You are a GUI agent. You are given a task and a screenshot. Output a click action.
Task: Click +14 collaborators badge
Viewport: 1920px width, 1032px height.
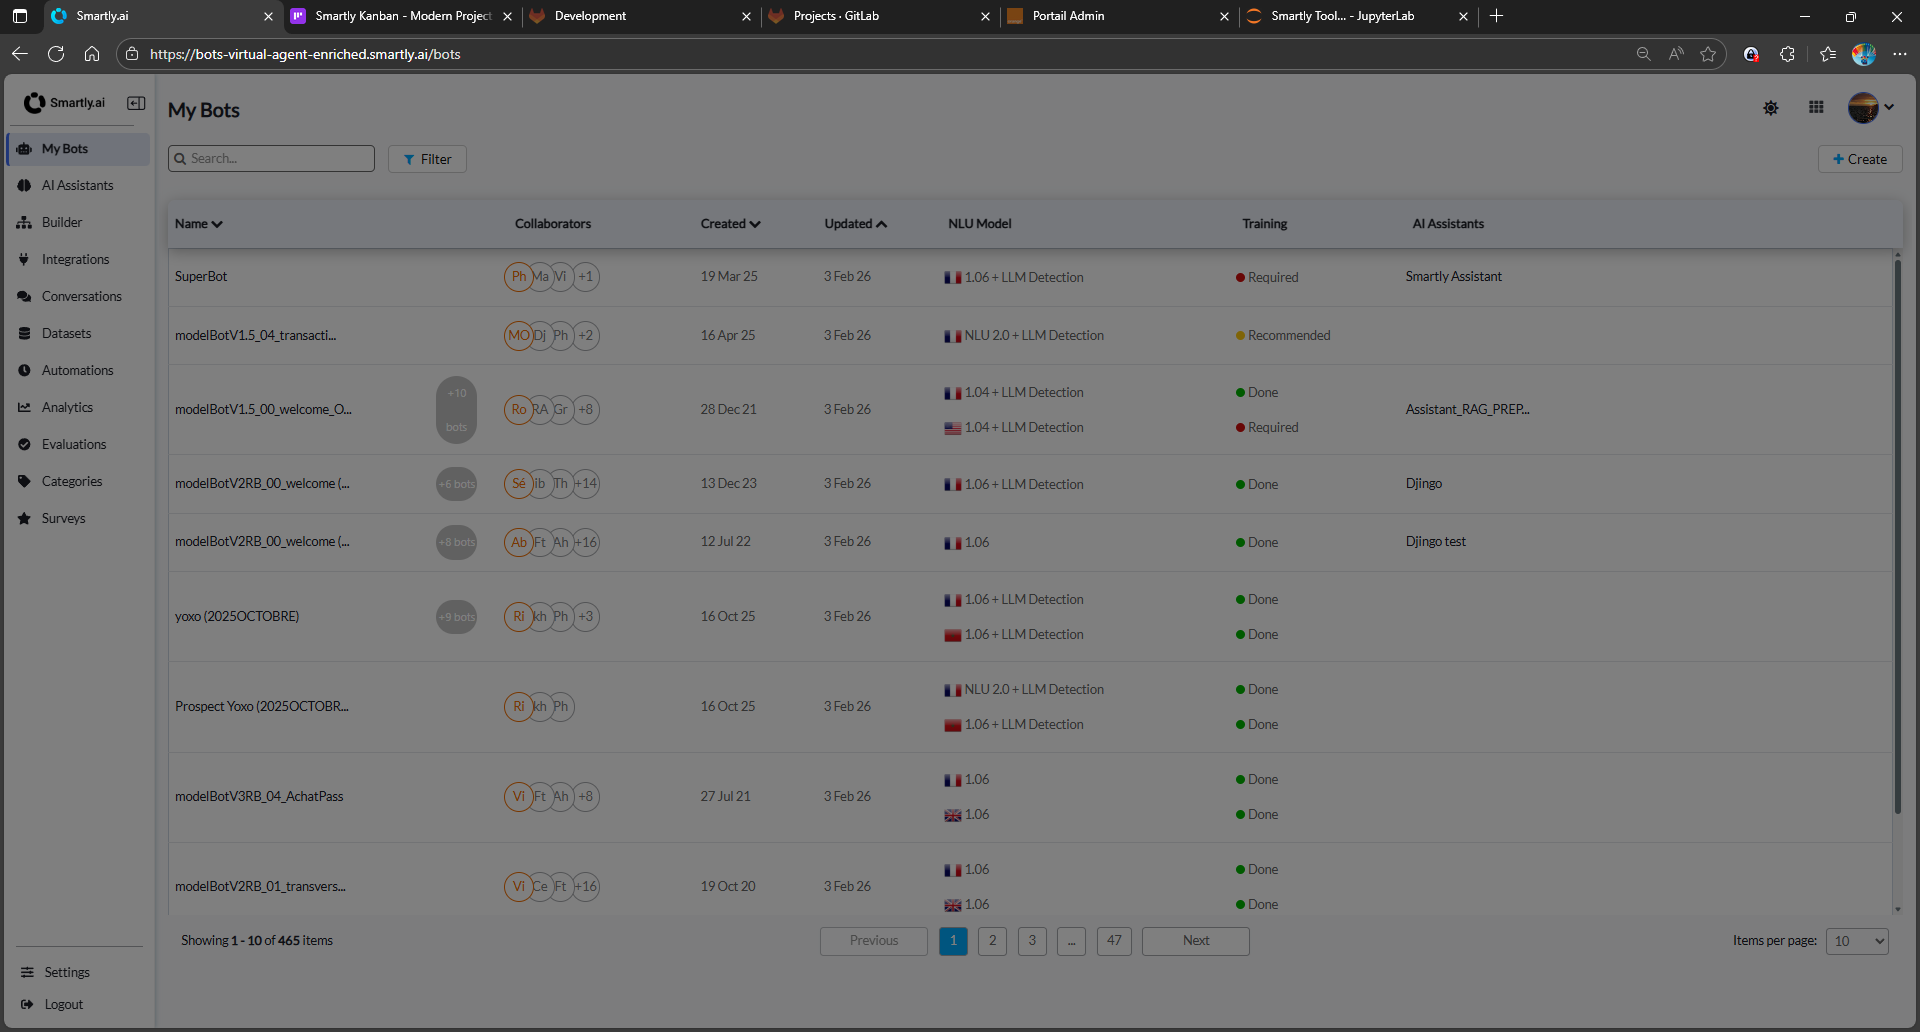[x=586, y=484]
